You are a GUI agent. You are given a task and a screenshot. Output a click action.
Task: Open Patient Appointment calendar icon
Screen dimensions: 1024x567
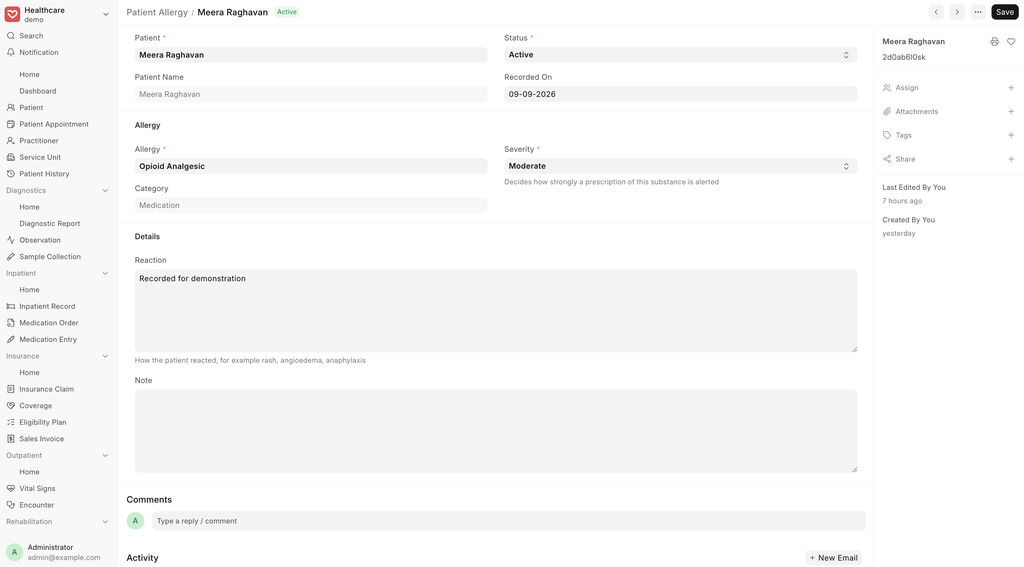pos(10,124)
